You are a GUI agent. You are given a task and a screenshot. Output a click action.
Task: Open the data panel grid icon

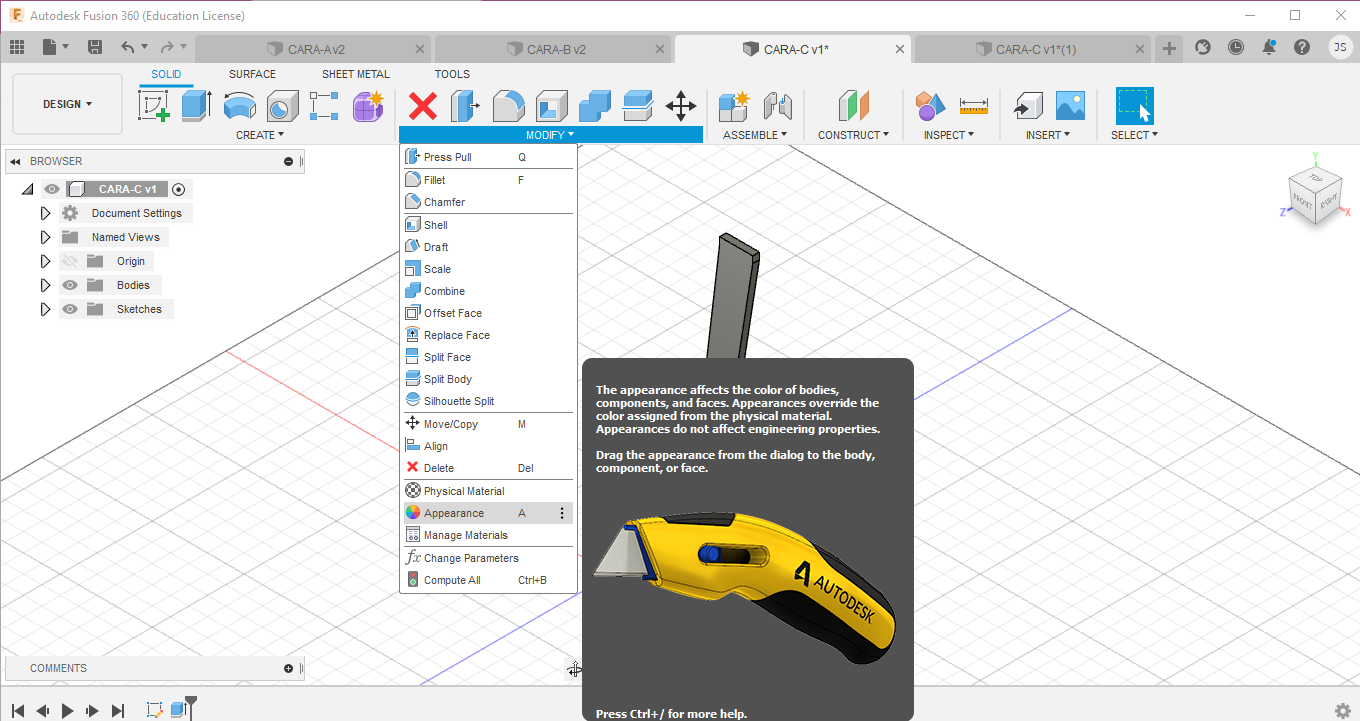(x=17, y=47)
